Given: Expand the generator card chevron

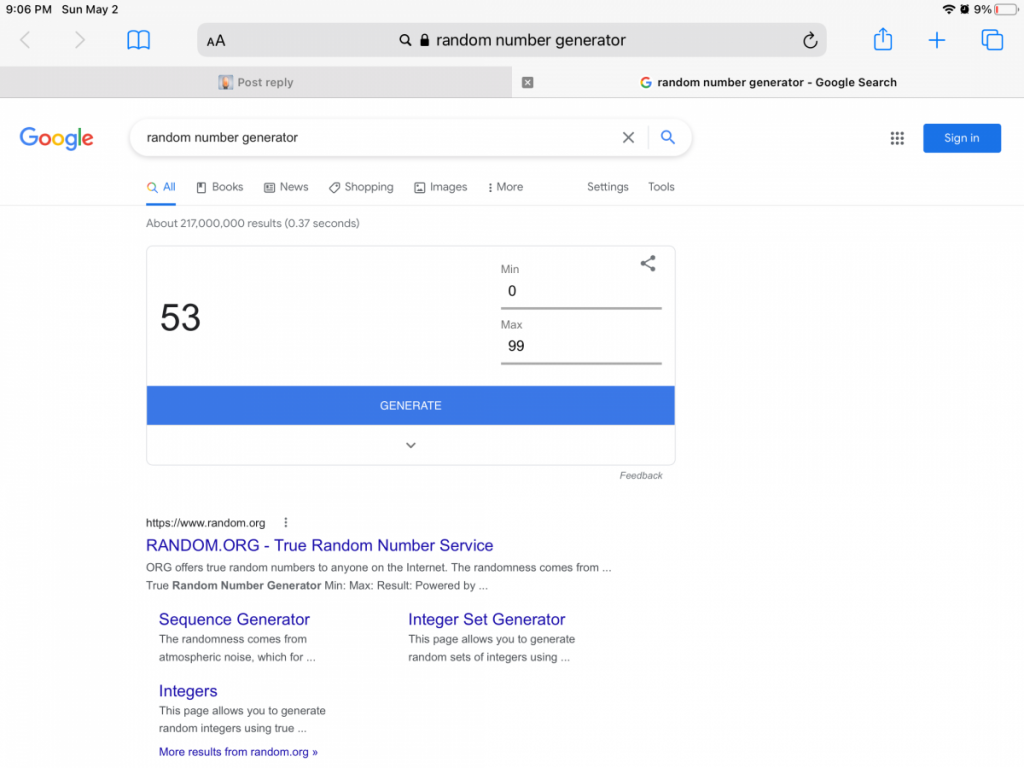Looking at the screenshot, I should [x=410, y=445].
